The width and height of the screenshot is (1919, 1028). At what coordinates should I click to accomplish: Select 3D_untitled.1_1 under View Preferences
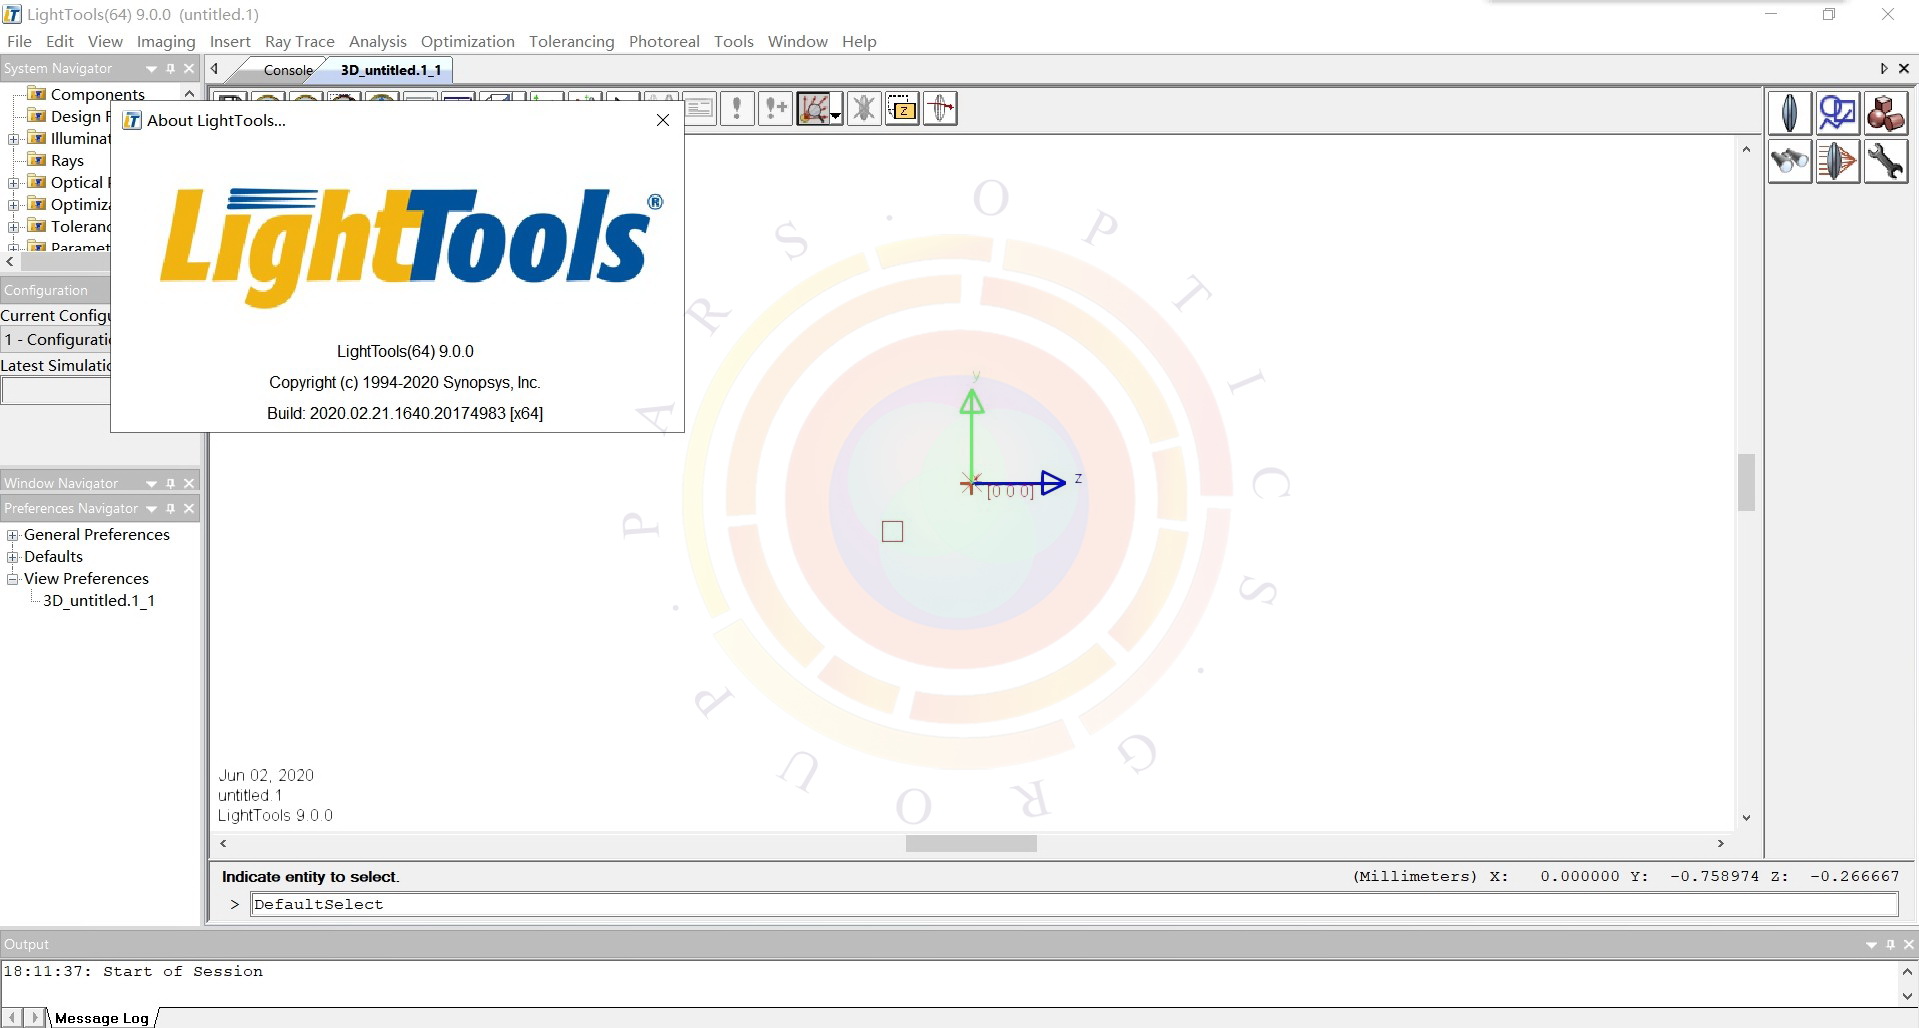point(99,600)
